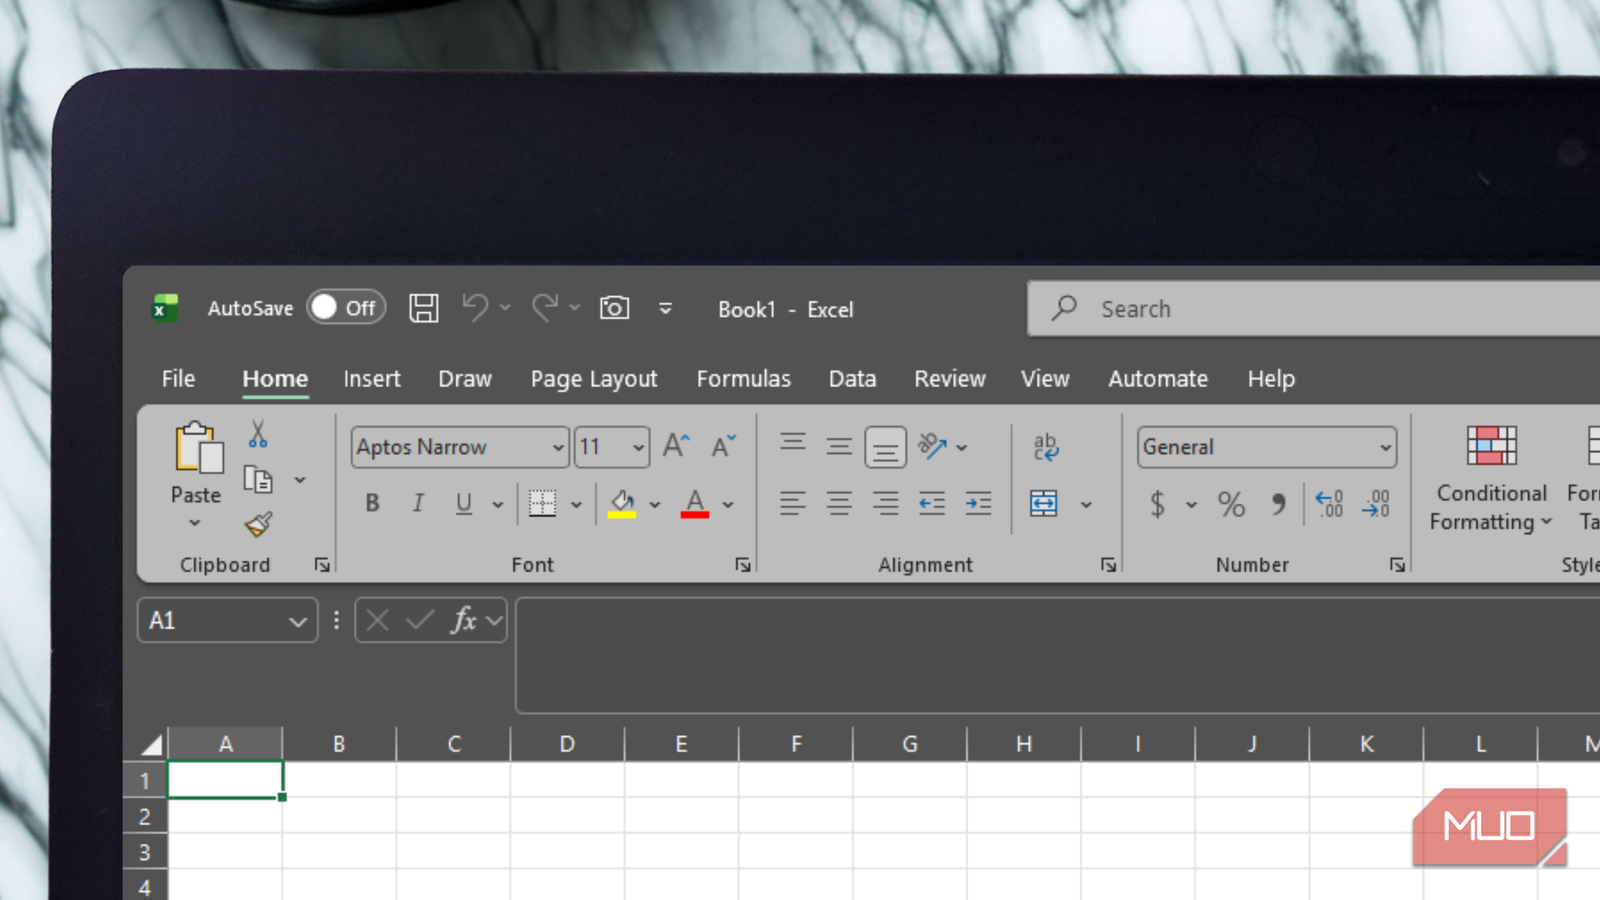Screen dimensions: 1600x900
Task: Toggle Wrap Text
Action: pos(1046,446)
